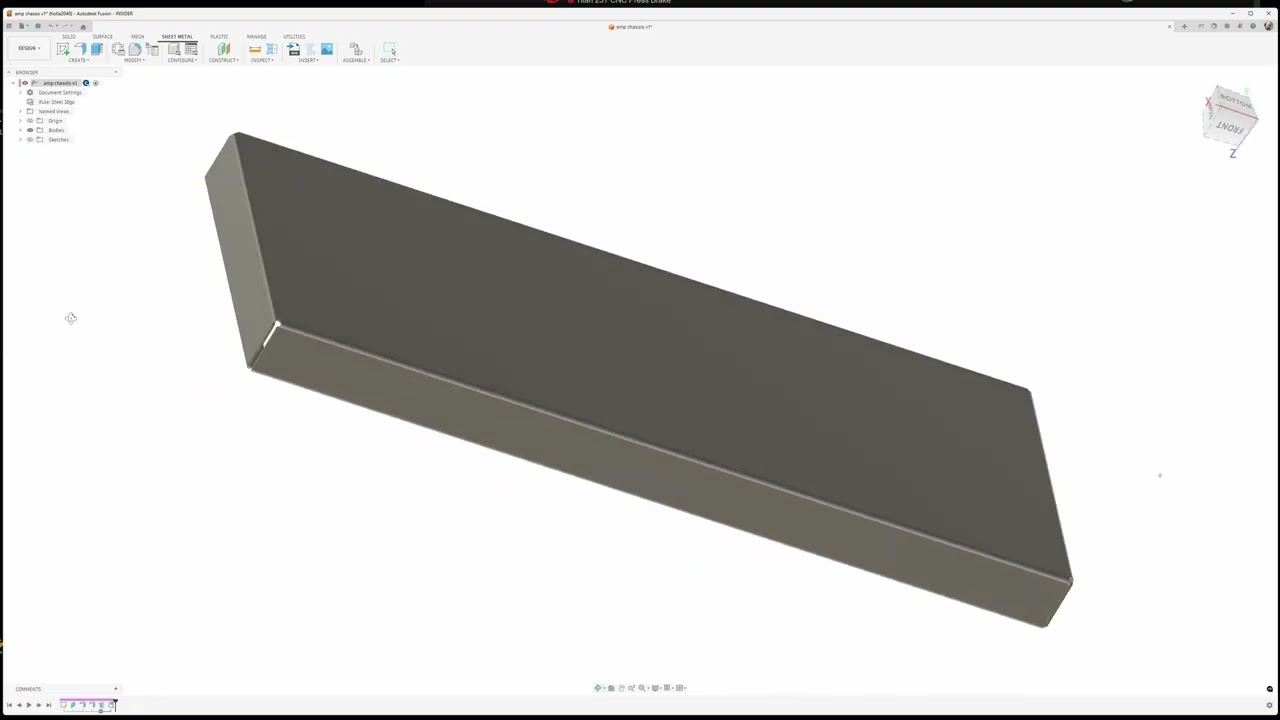Open the Modify dropdown menu

coord(134,60)
